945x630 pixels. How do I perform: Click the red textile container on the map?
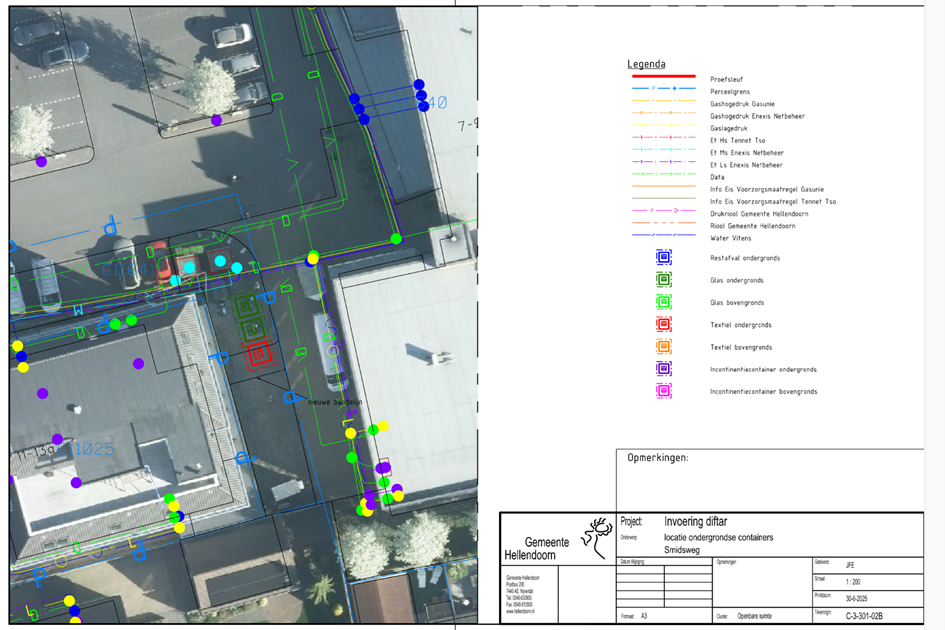258,352
